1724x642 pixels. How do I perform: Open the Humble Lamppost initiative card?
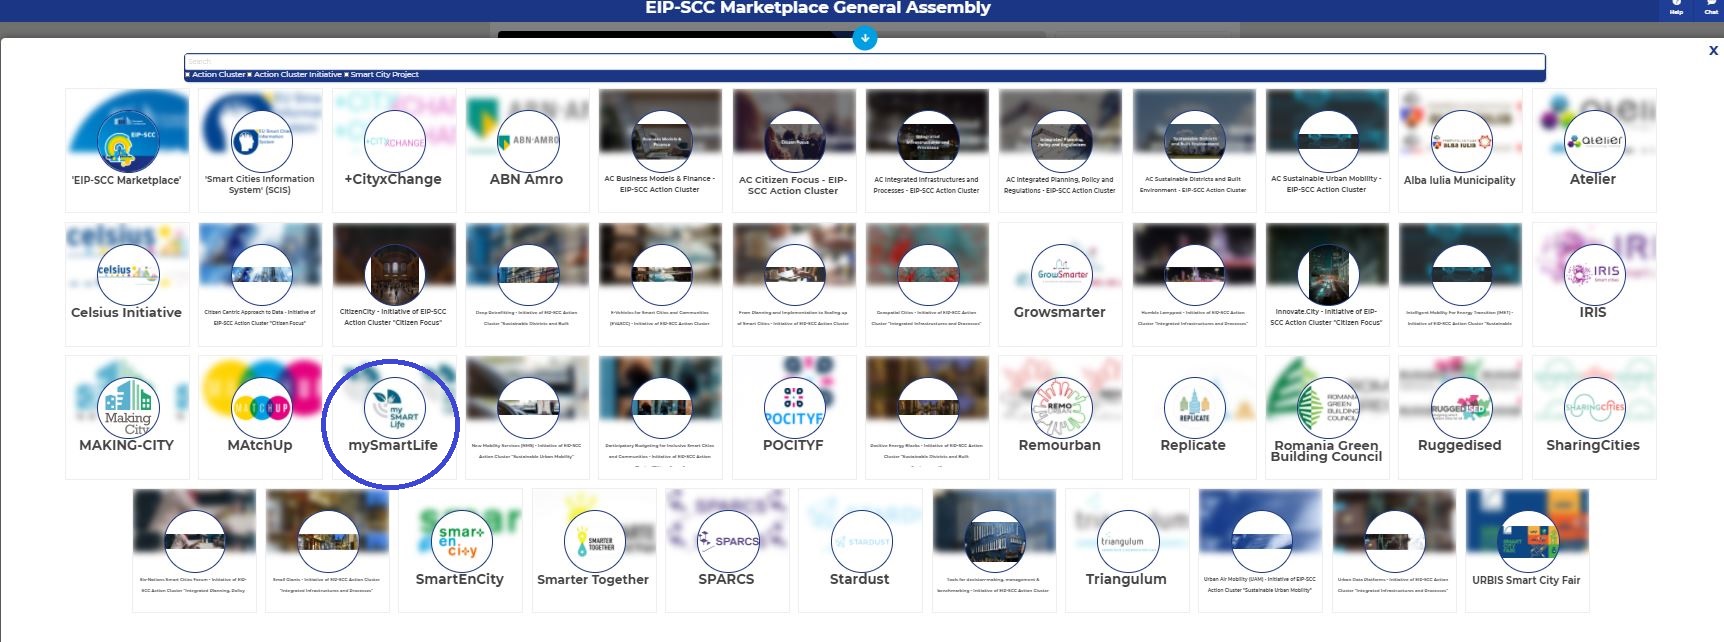[1194, 284]
